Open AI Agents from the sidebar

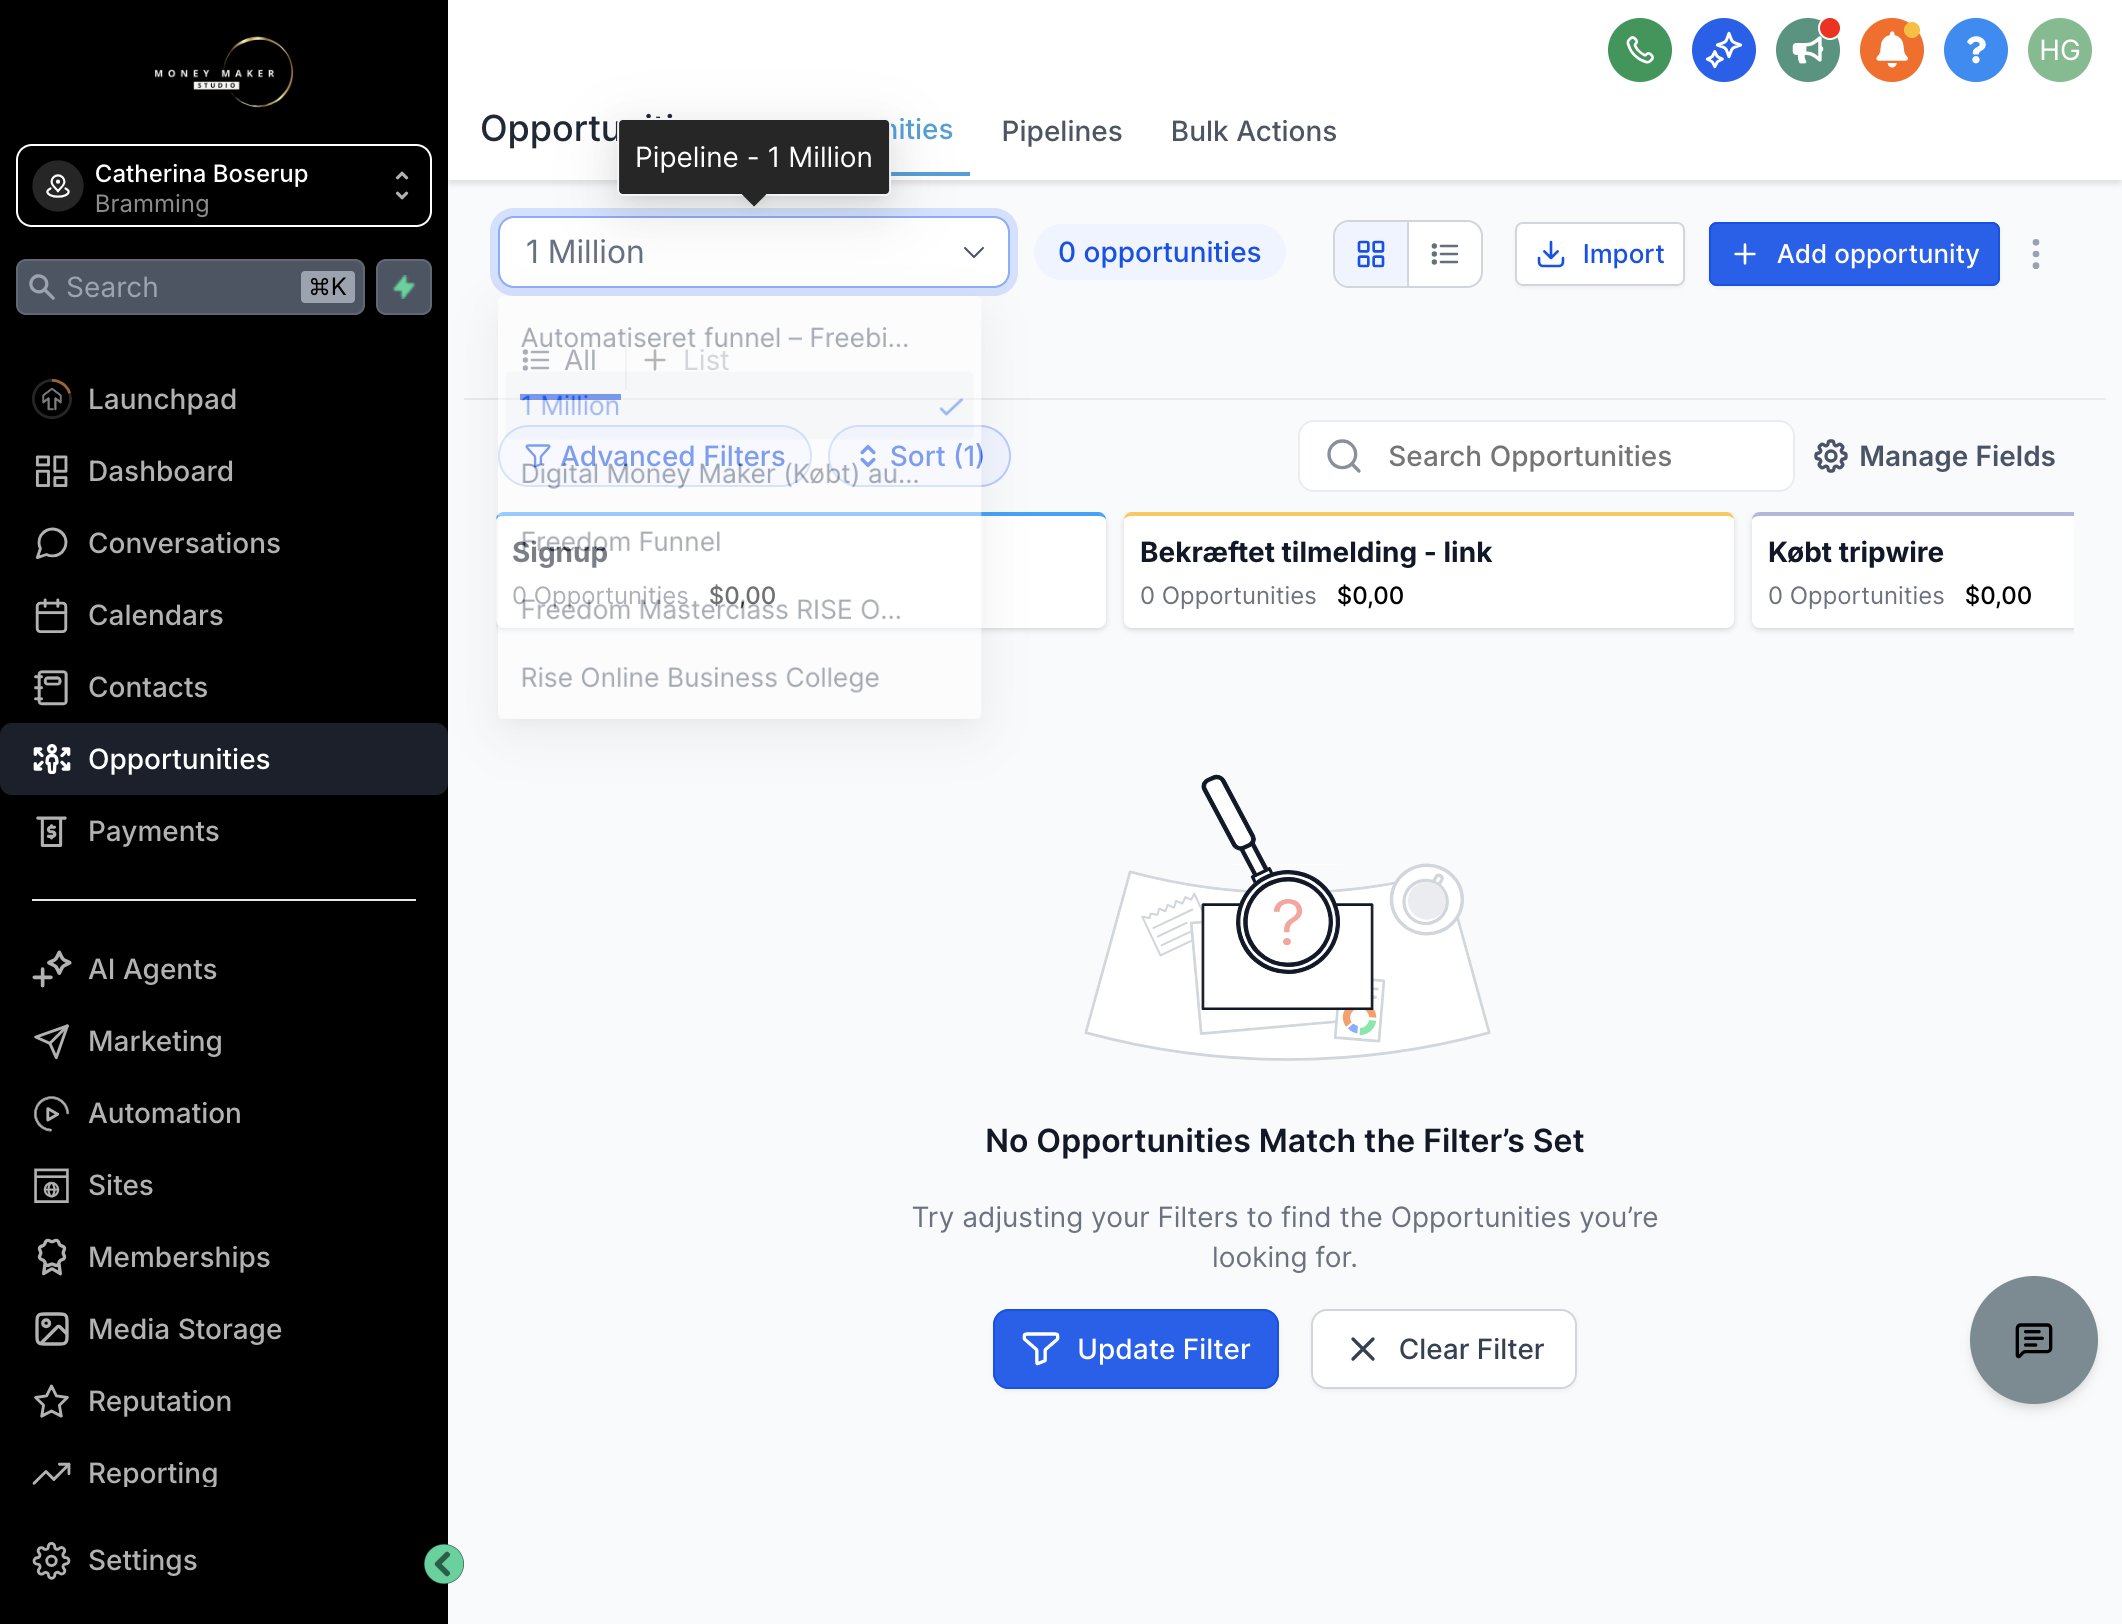click(x=224, y=969)
